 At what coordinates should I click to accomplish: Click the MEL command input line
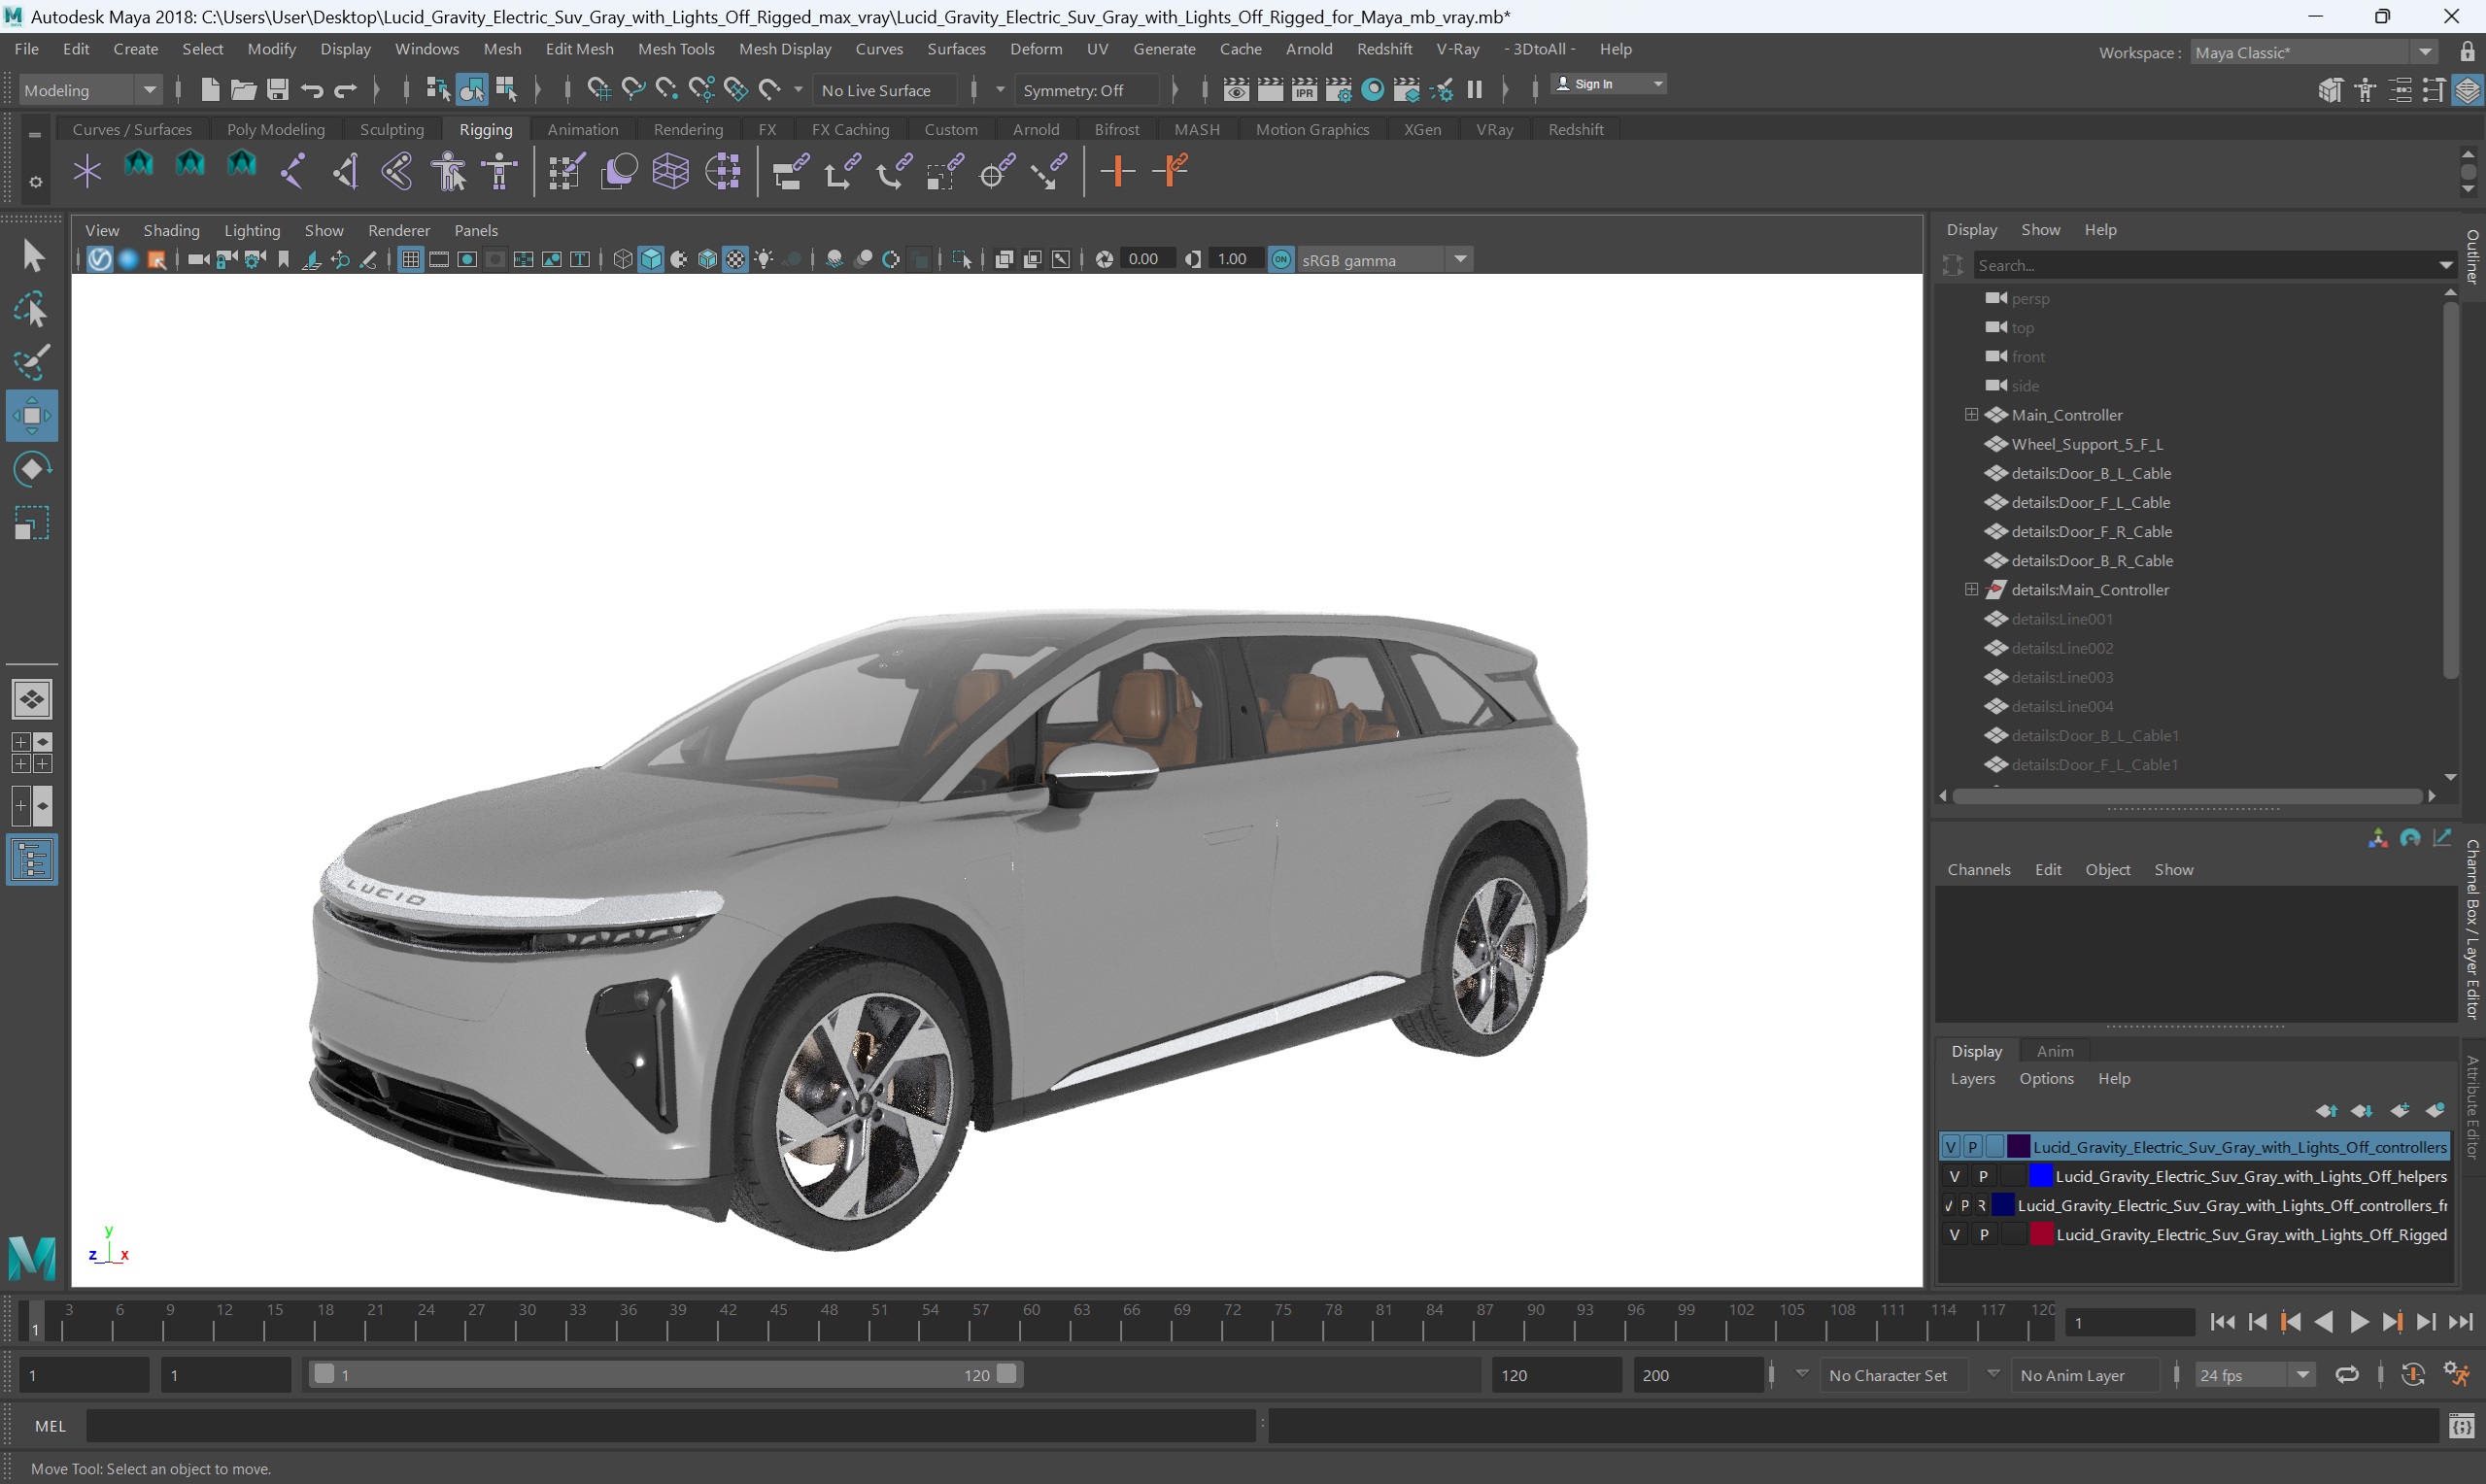click(670, 1426)
